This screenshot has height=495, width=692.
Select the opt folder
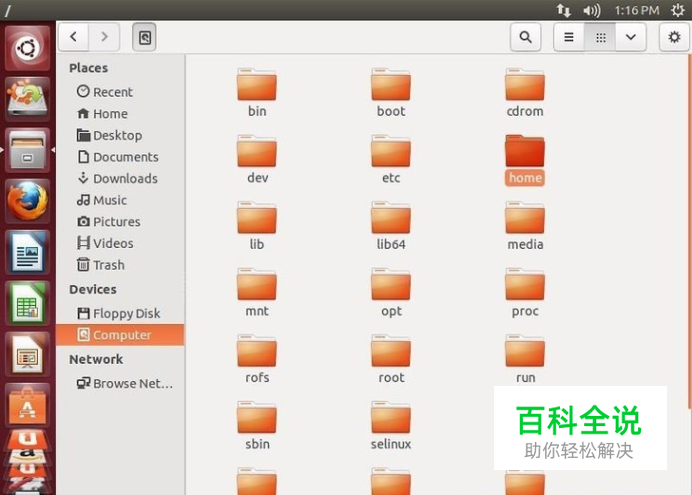(391, 292)
